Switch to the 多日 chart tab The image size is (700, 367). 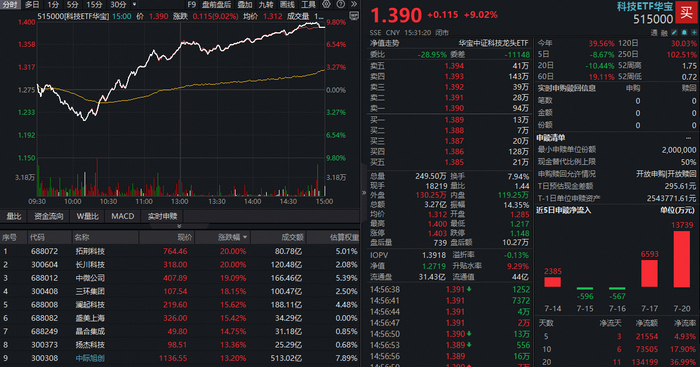click(32, 4)
